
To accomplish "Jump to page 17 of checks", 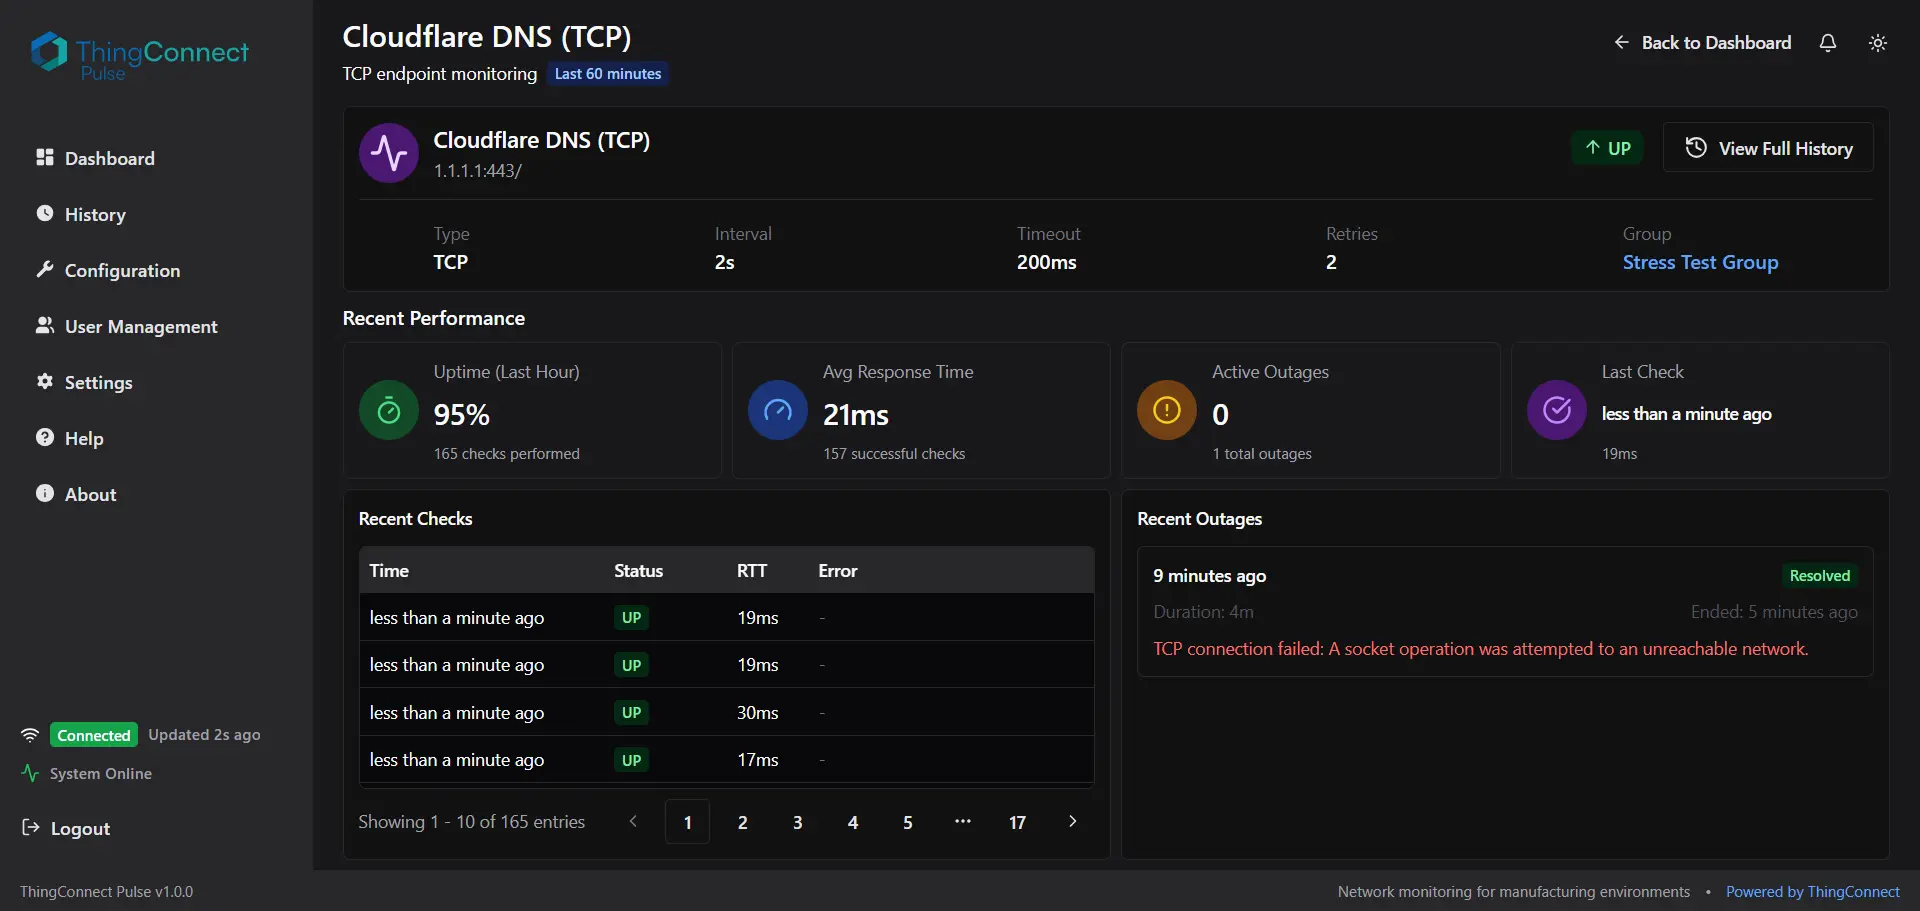I will point(1017,822).
